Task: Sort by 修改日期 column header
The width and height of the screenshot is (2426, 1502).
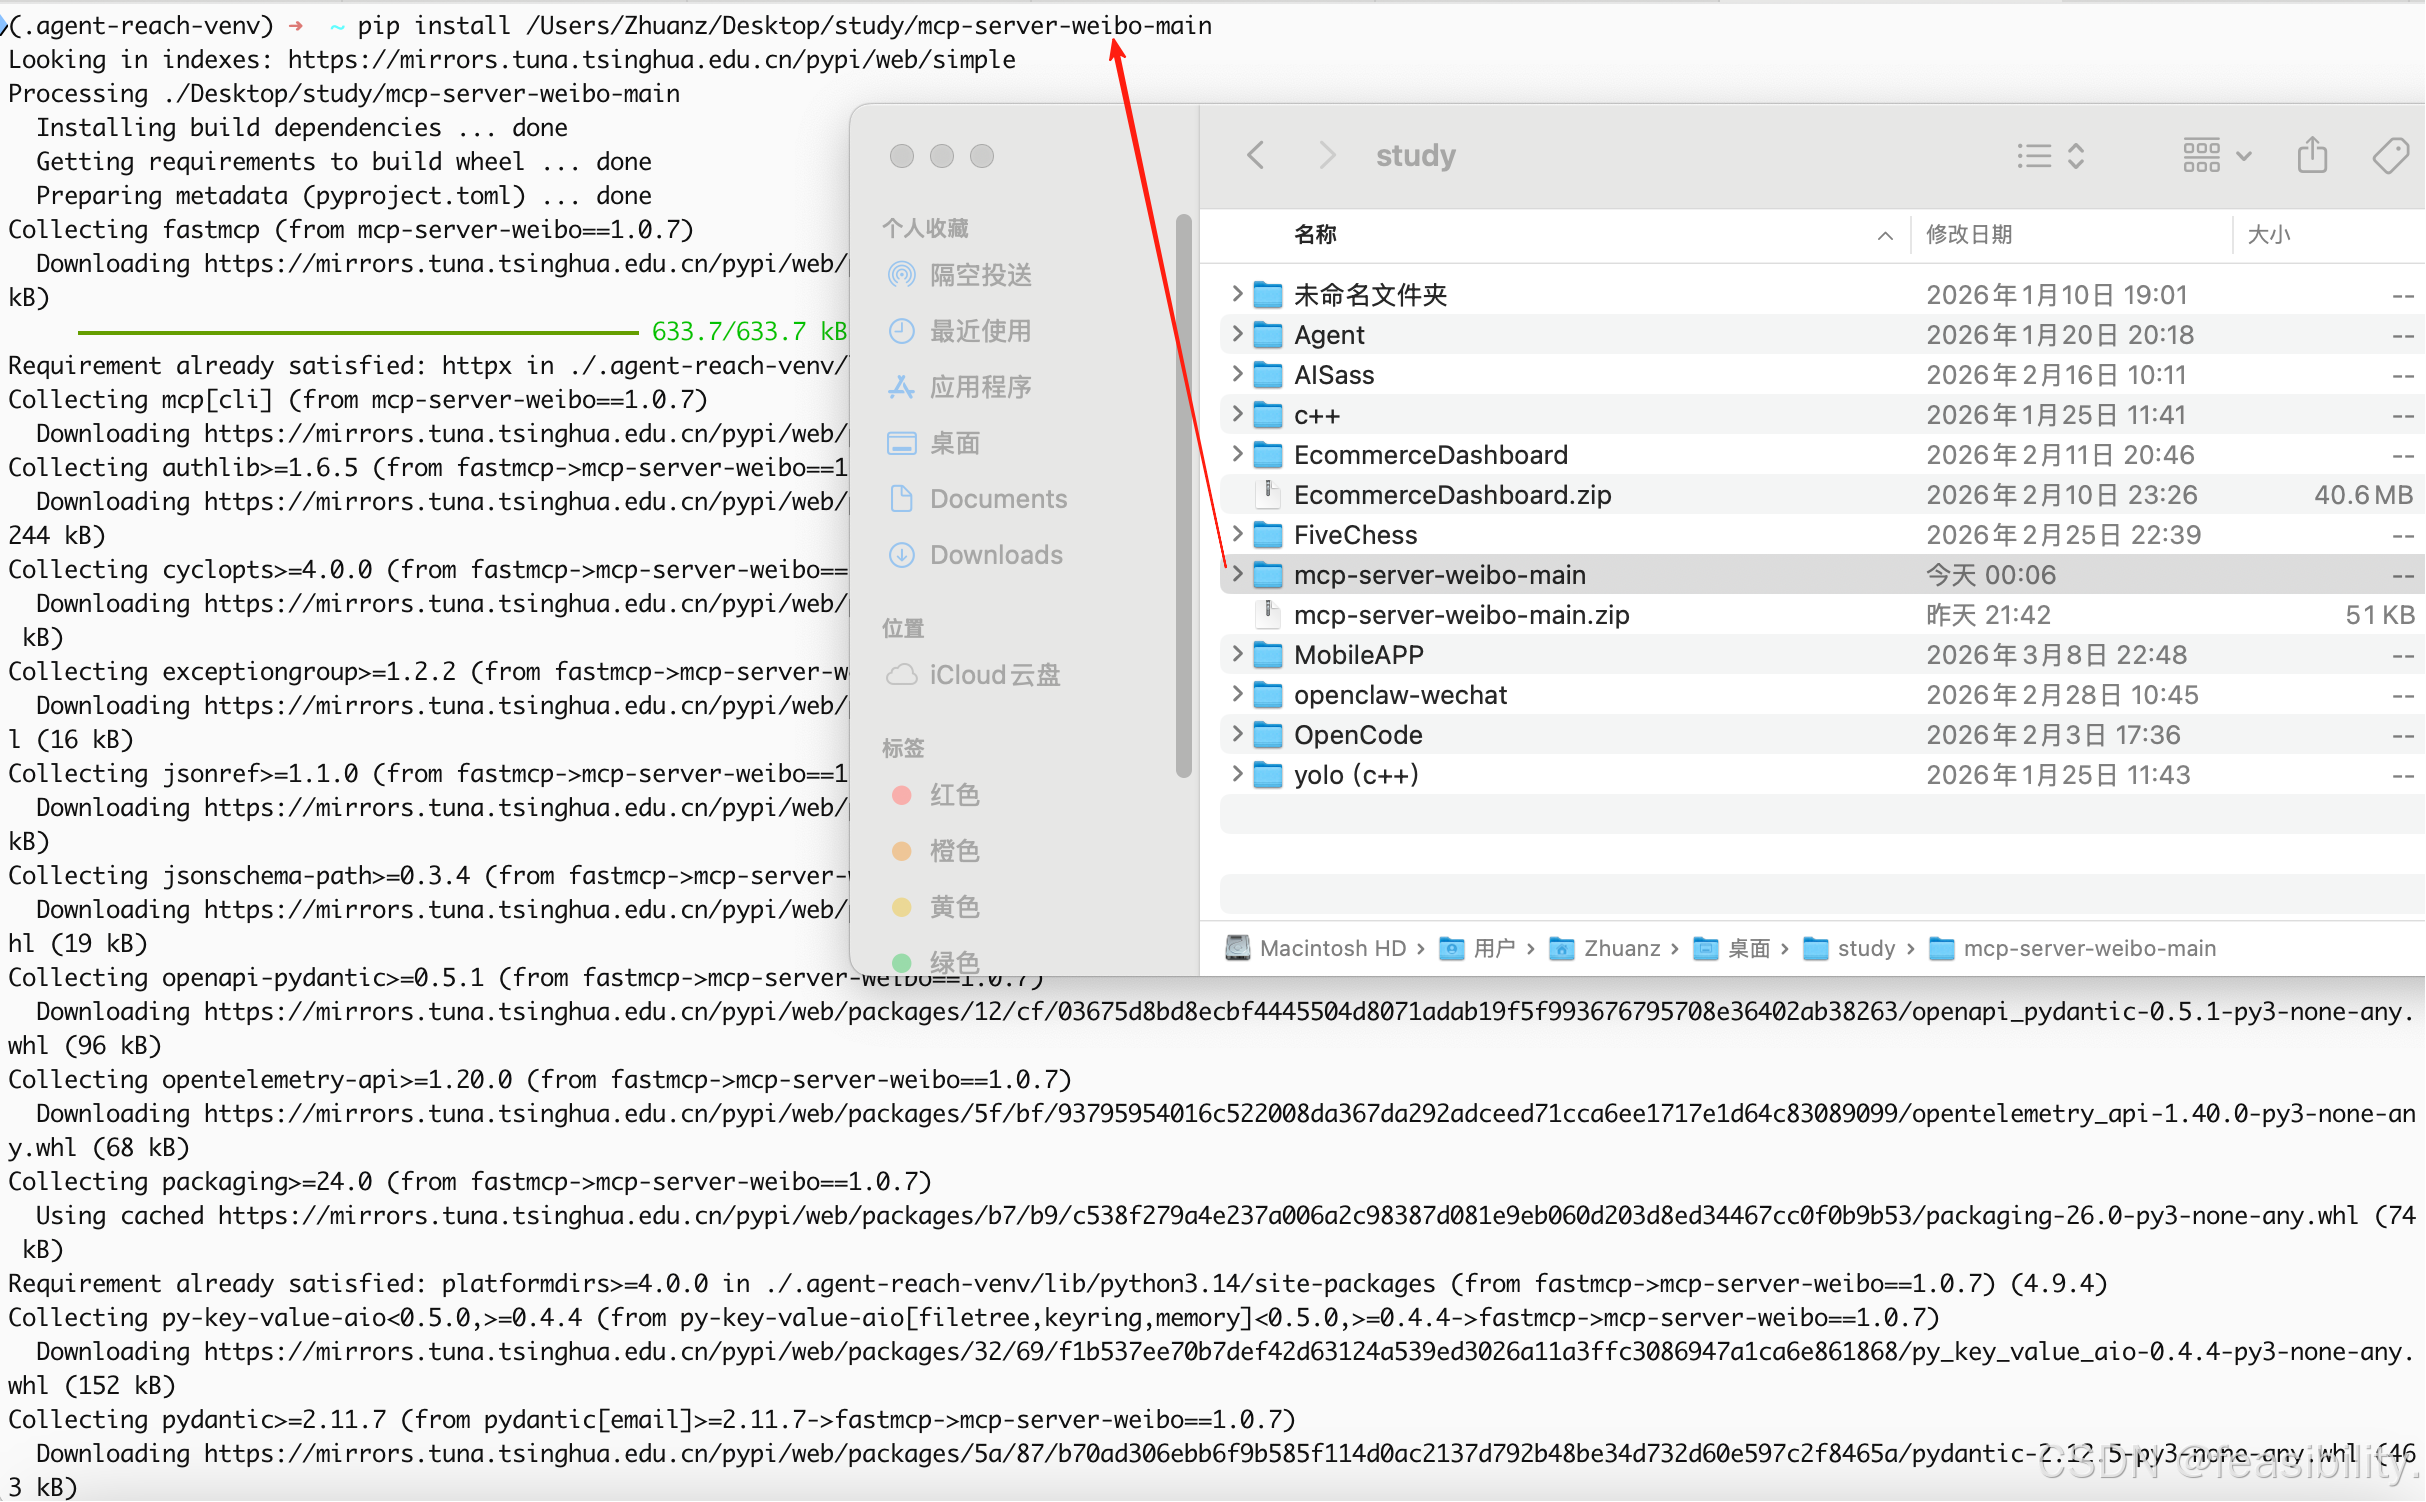Action: pyautogui.click(x=1968, y=235)
